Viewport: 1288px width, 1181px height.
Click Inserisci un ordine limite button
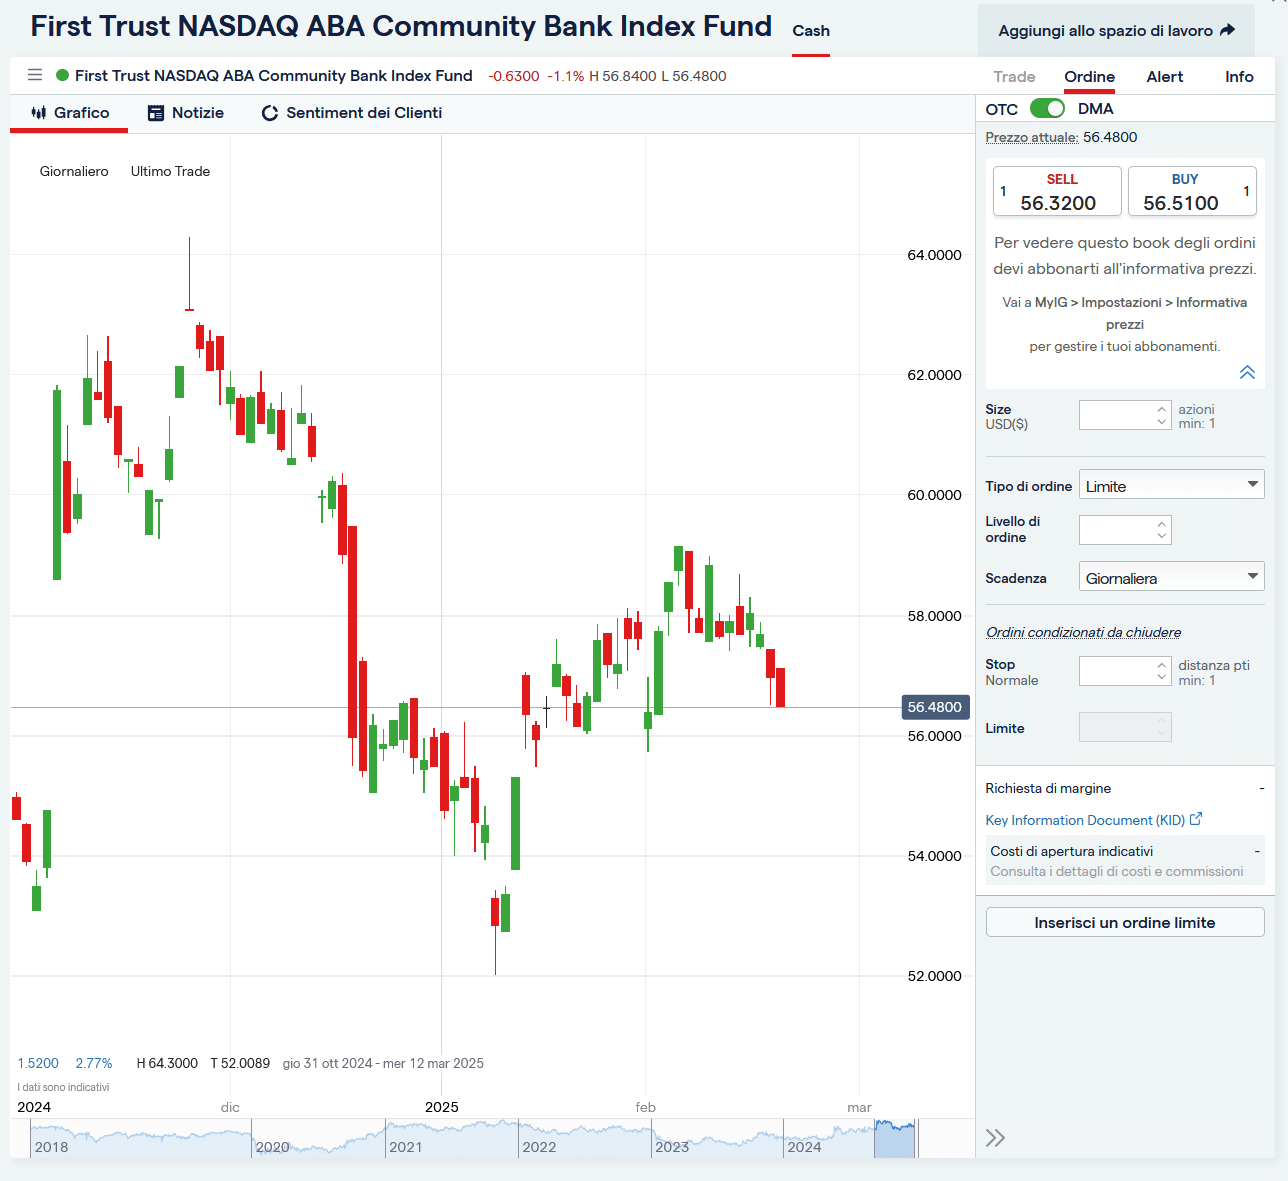tap(1125, 922)
